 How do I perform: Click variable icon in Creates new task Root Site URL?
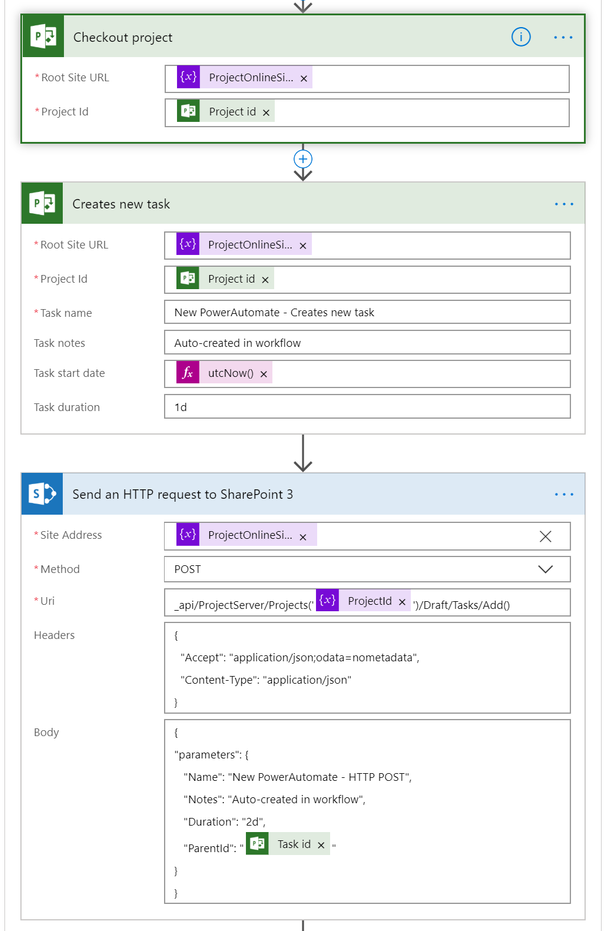tap(188, 244)
